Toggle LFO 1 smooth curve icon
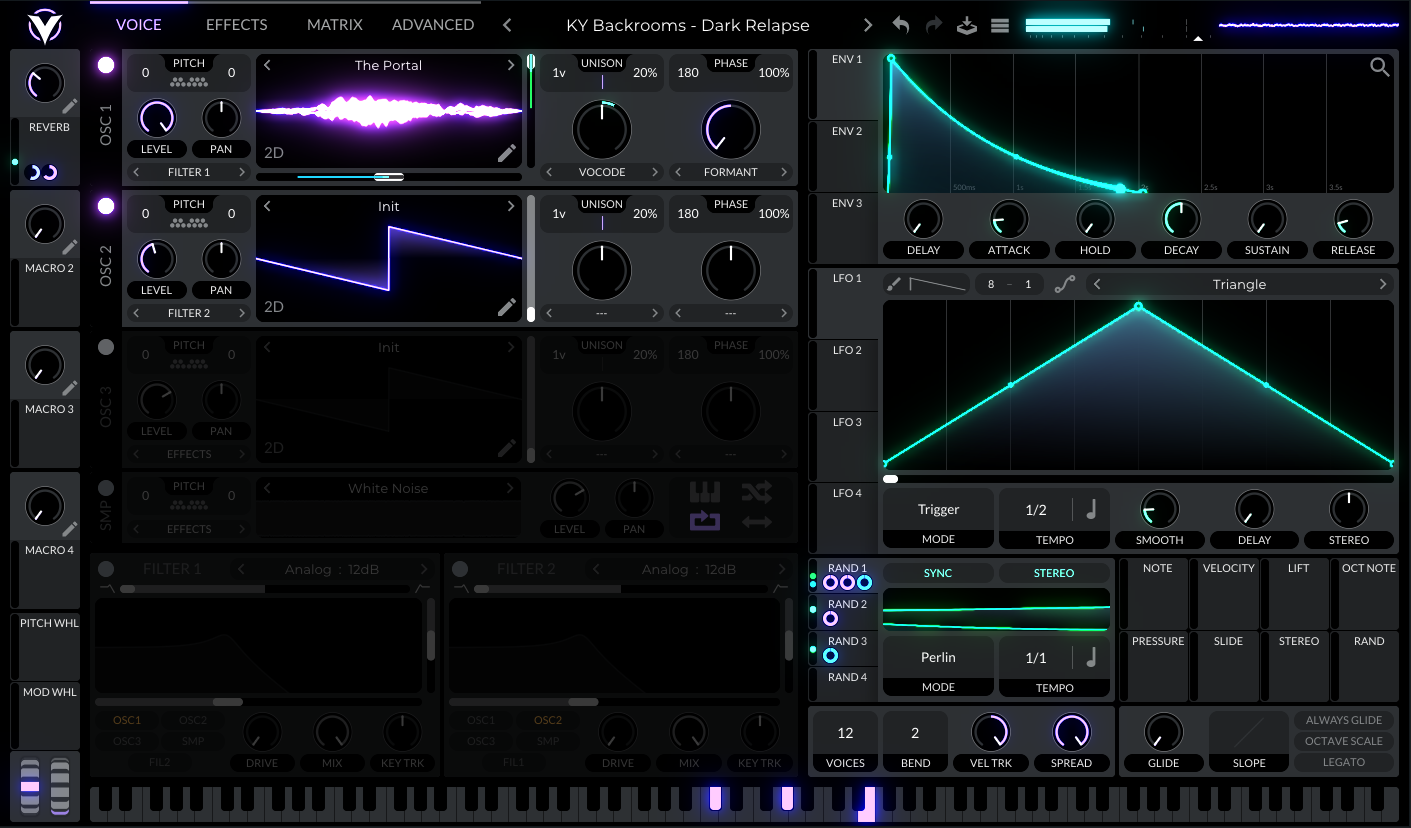This screenshot has height=828, width=1411. [1065, 285]
